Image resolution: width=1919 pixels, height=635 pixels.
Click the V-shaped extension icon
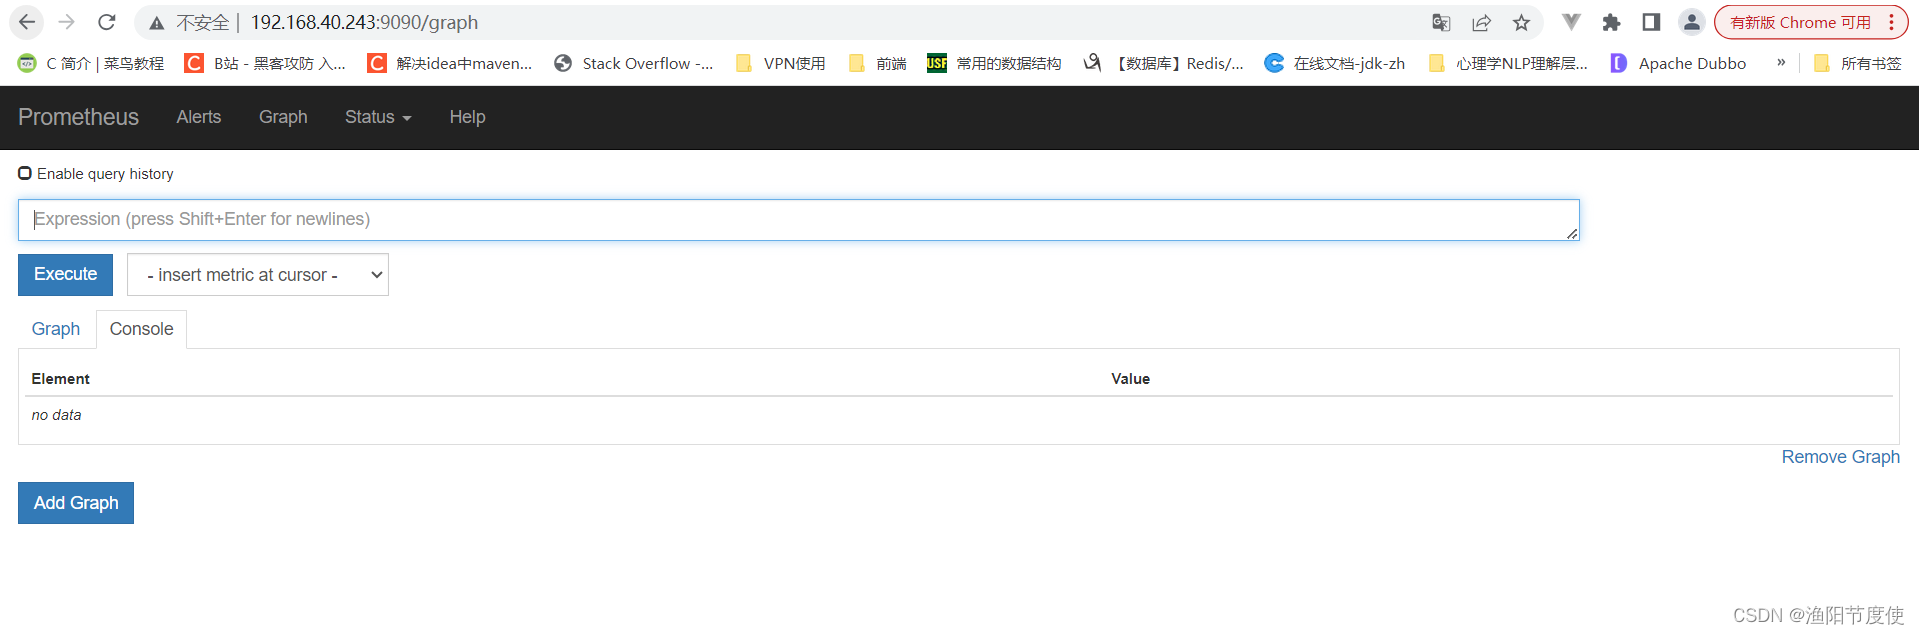pyautogui.click(x=1571, y=22)
